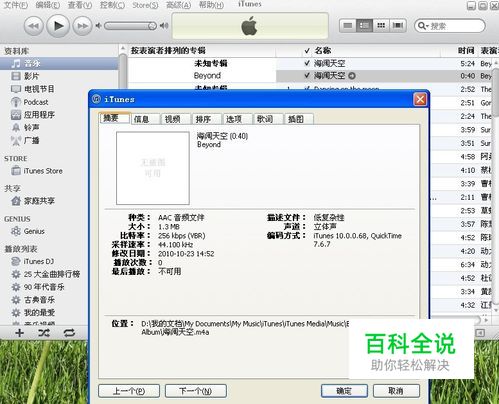
Task: Skip ahead with the Next track button
Action: pyautogui.click(x=82, y=26)
